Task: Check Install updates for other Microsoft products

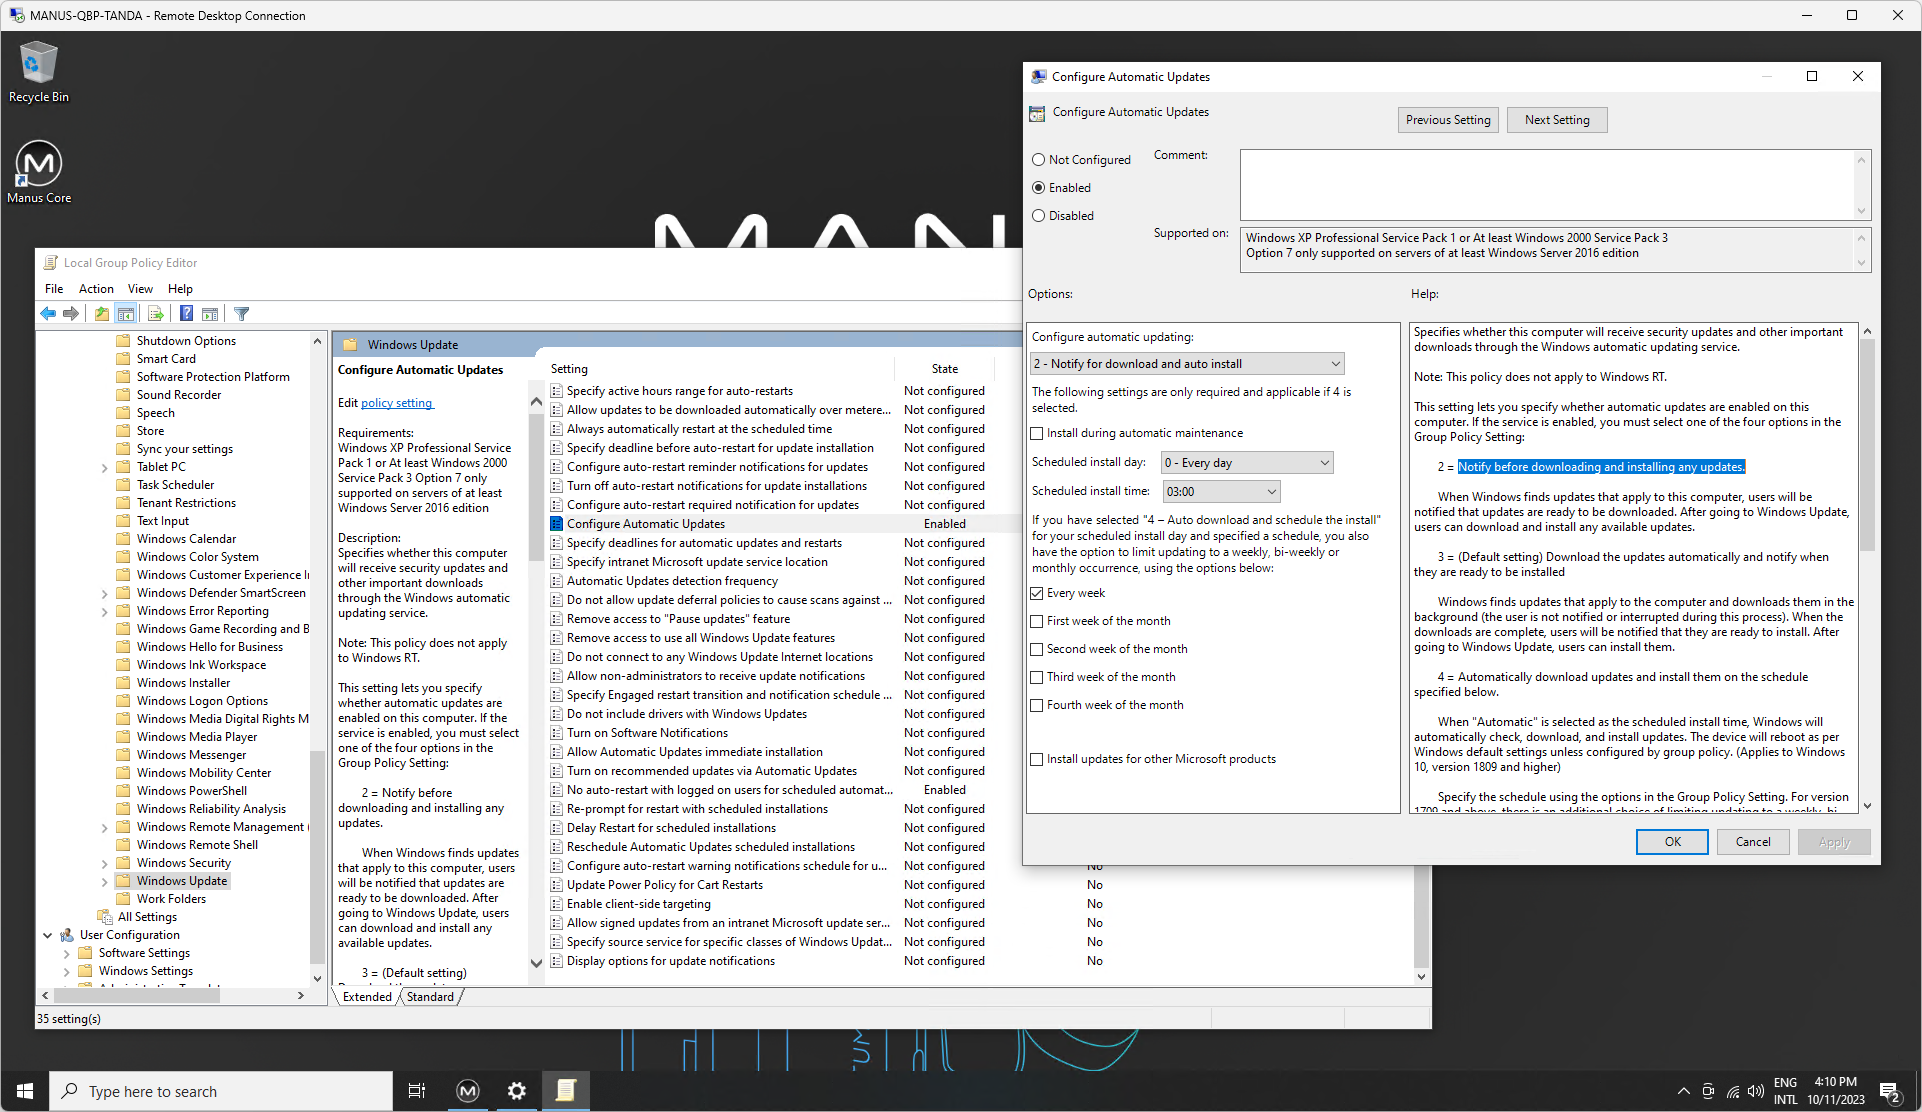Action: (1037, 760)
